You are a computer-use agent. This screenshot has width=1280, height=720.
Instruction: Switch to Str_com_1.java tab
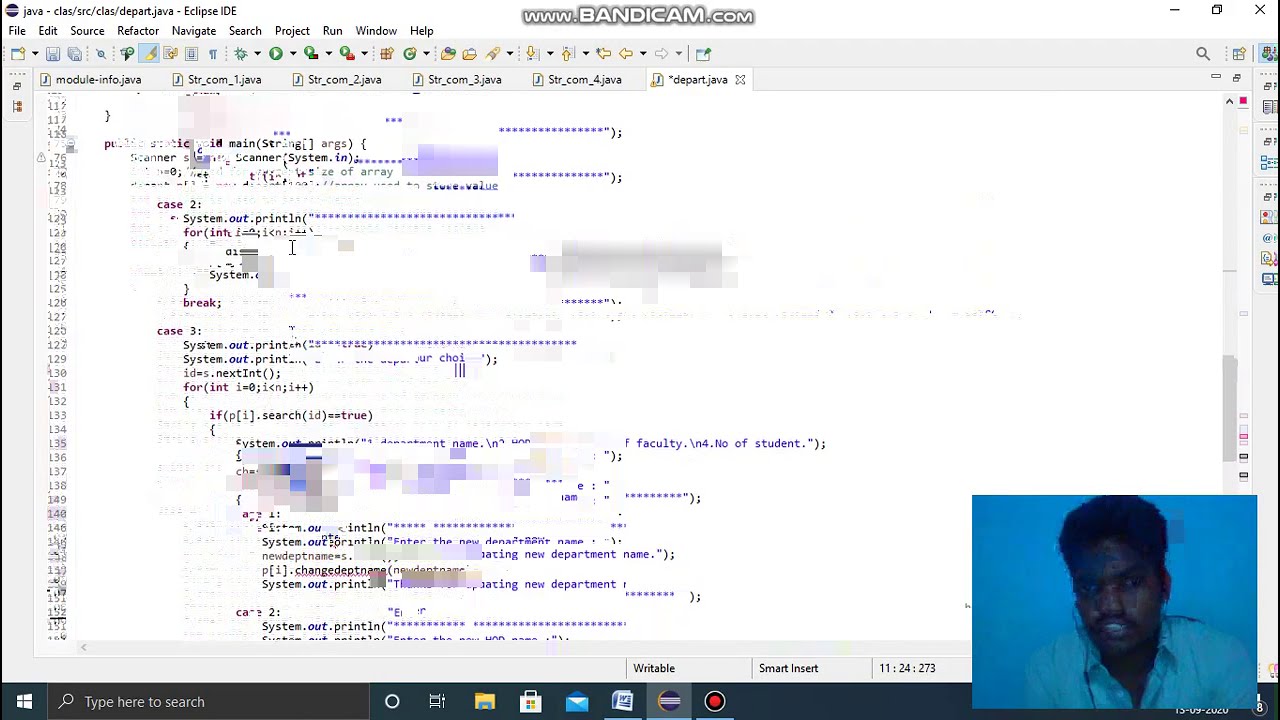click(x=216, y=79)
